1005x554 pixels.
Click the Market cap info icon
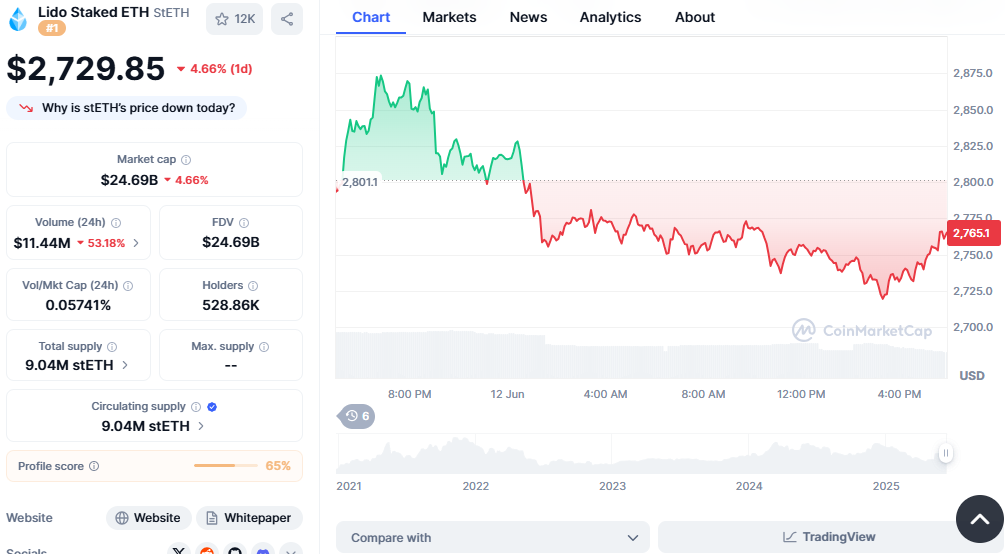pos(186,160)
